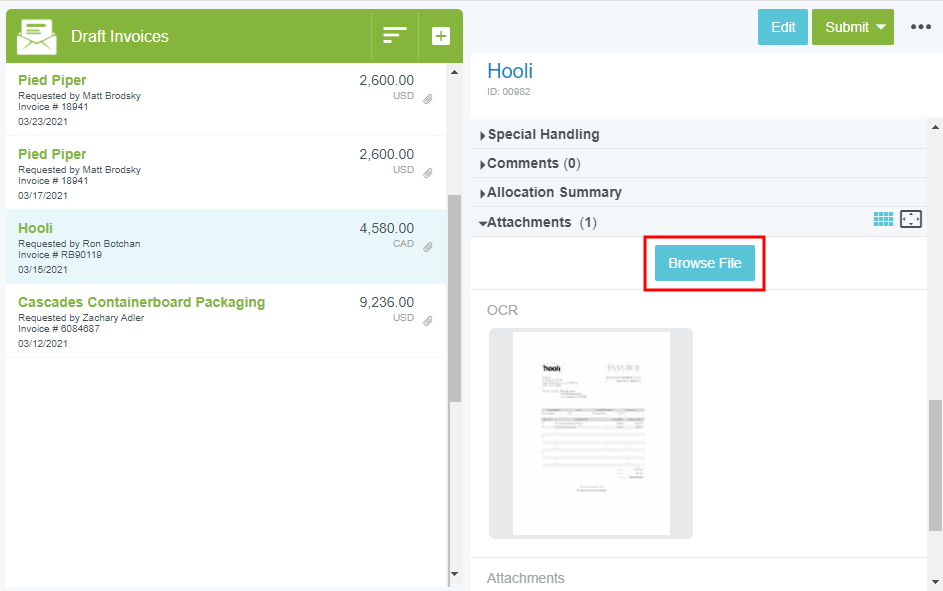
Task: Click the fullscreen expand attachments icon
Action: pos(910,220)
